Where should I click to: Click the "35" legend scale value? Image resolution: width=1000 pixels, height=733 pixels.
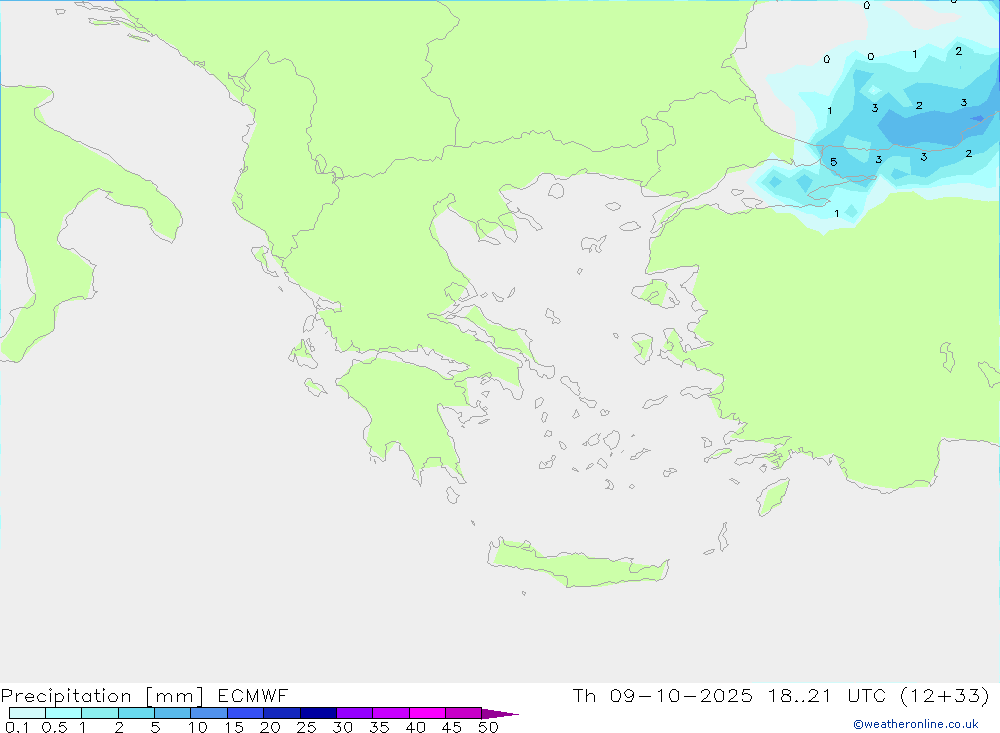point(379,727)
